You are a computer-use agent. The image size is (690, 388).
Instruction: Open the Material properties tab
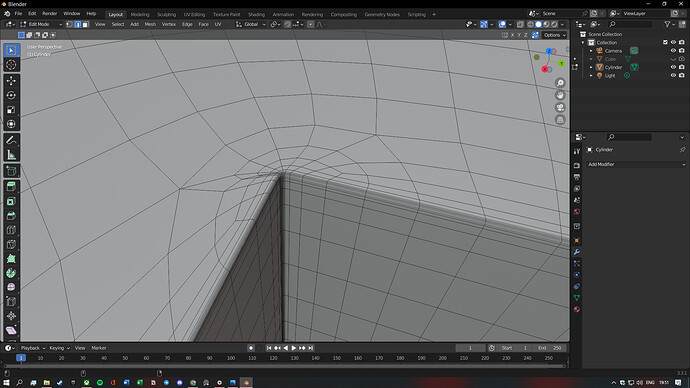pos(576,309)
